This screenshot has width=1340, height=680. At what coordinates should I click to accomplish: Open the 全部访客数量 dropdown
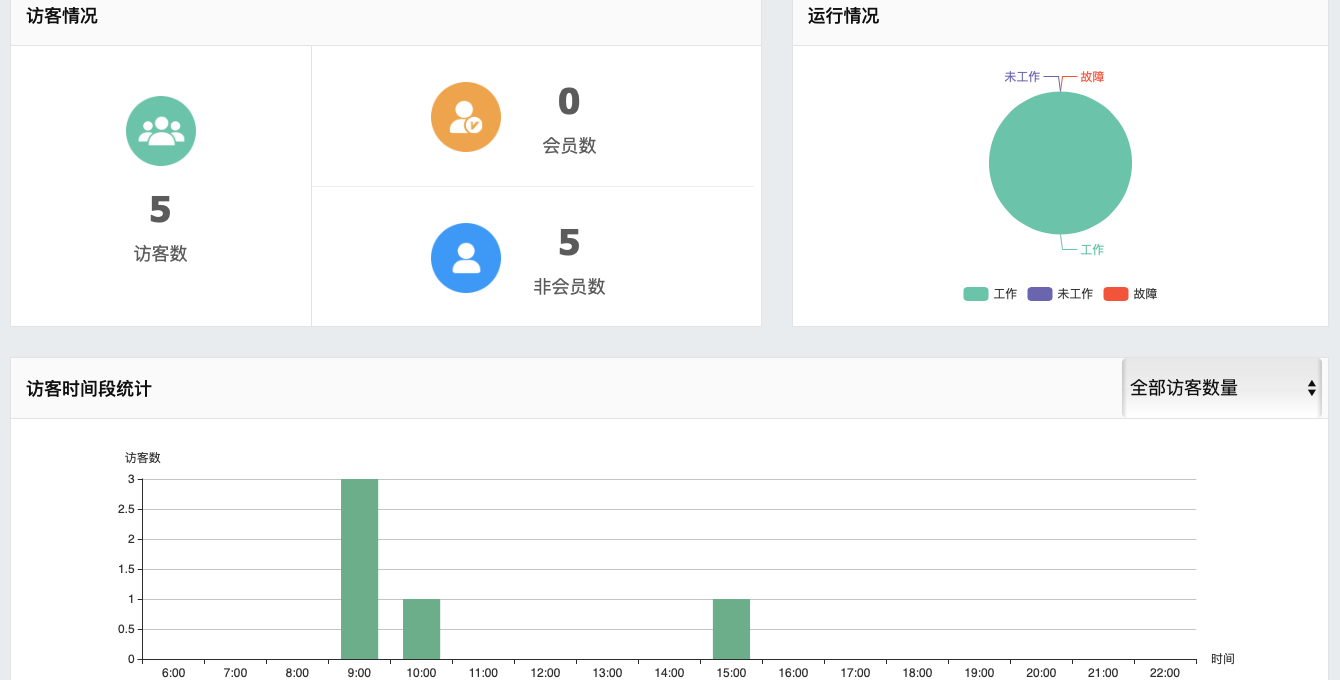coord(1222,388)
